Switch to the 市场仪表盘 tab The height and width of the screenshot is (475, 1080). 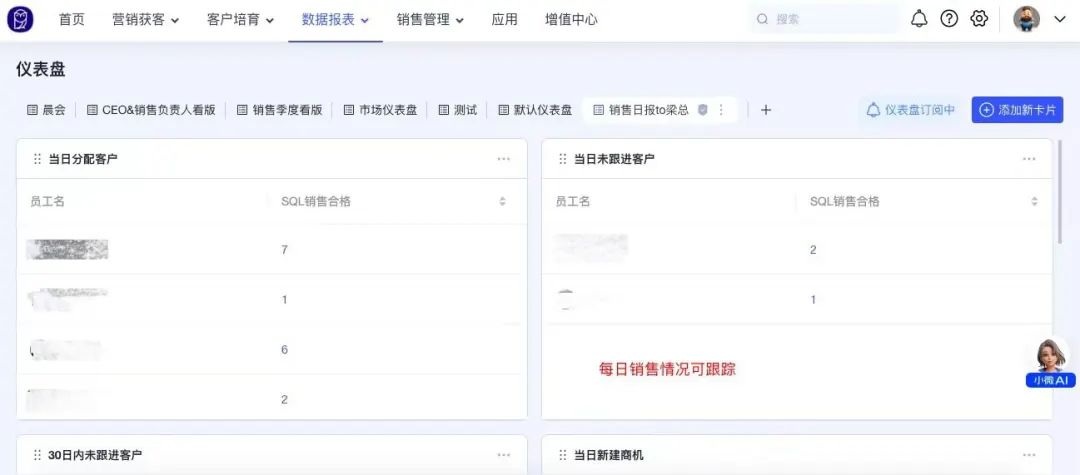point(380,110)
